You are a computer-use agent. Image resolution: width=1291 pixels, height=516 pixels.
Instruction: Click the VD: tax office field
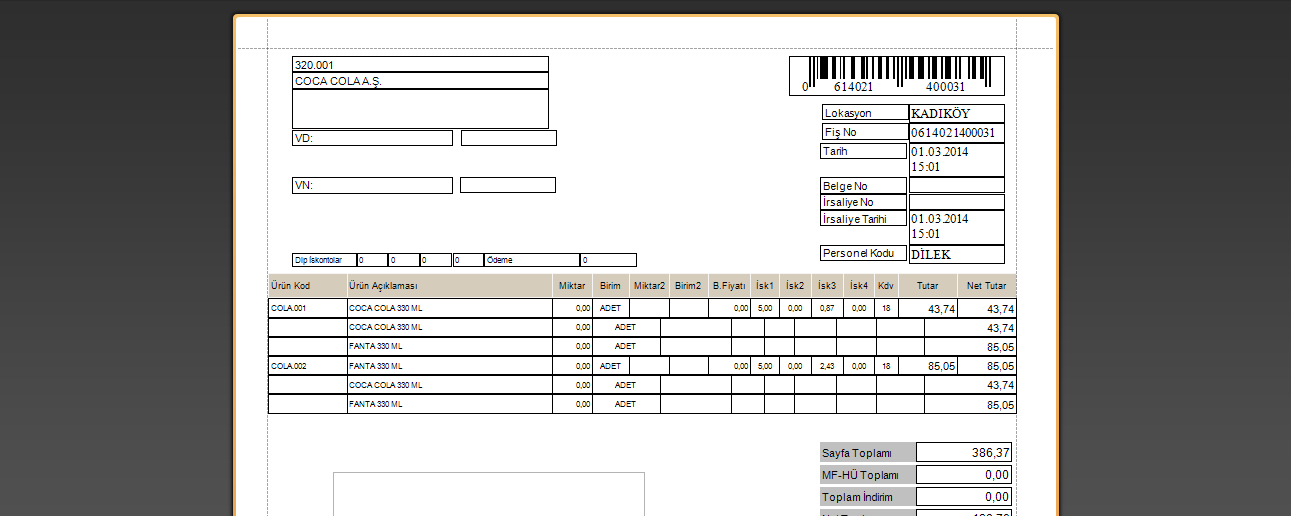click(x=372, y=138)
